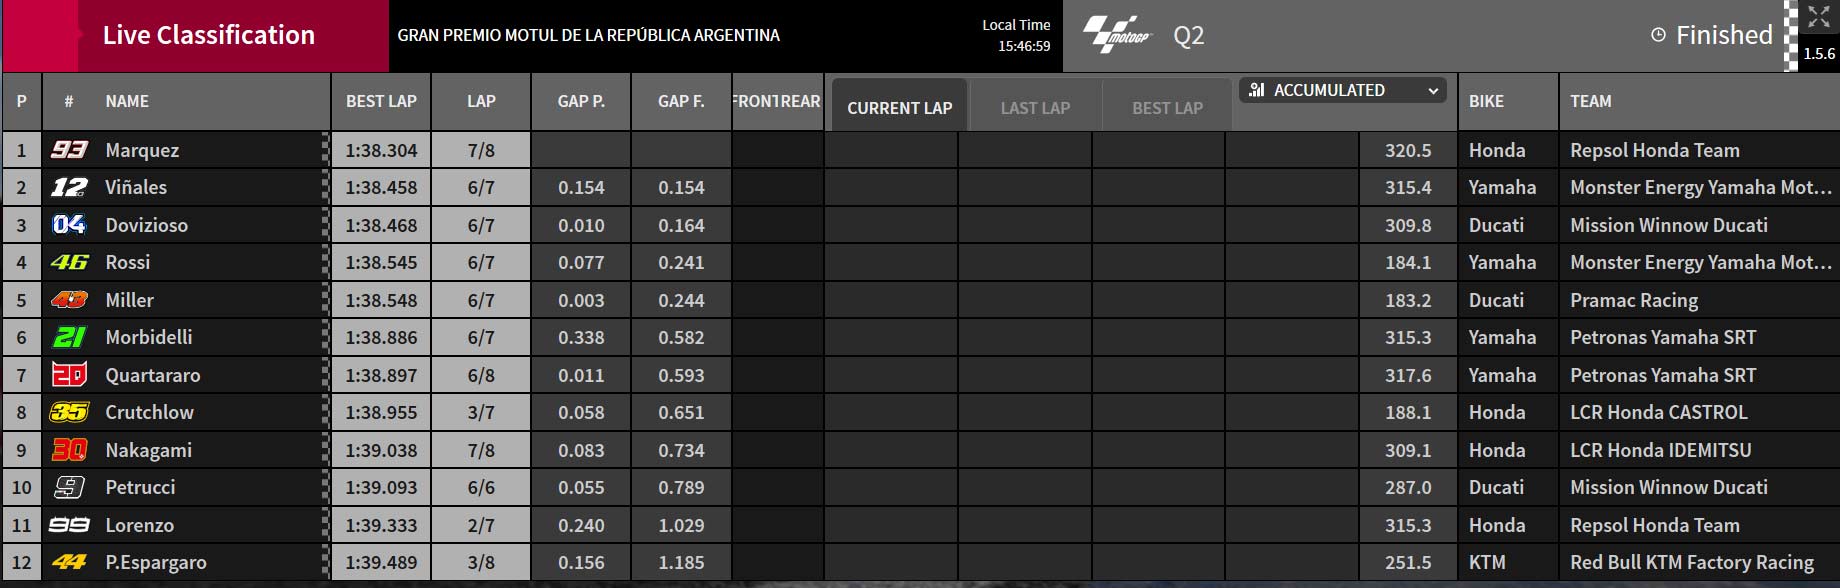Sort by the GAP F. column header
Viewport: 1840px width, 588px height.
click(x=681, y=101)
